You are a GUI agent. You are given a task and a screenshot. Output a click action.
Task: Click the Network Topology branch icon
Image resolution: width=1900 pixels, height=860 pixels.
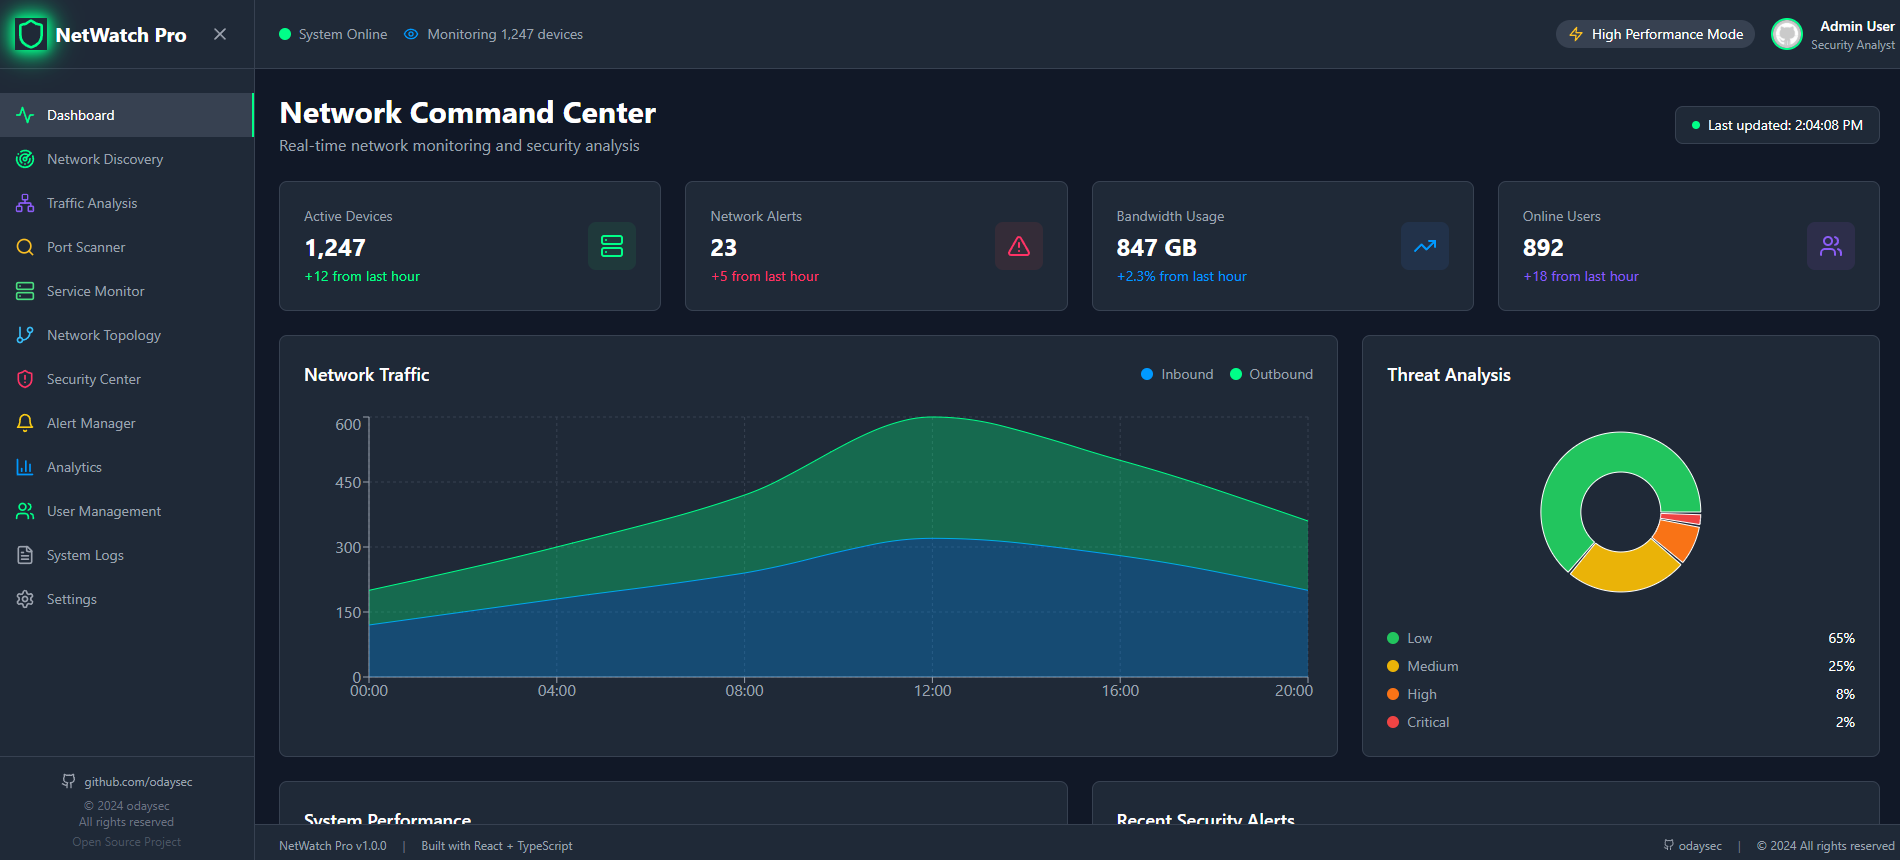25,335
